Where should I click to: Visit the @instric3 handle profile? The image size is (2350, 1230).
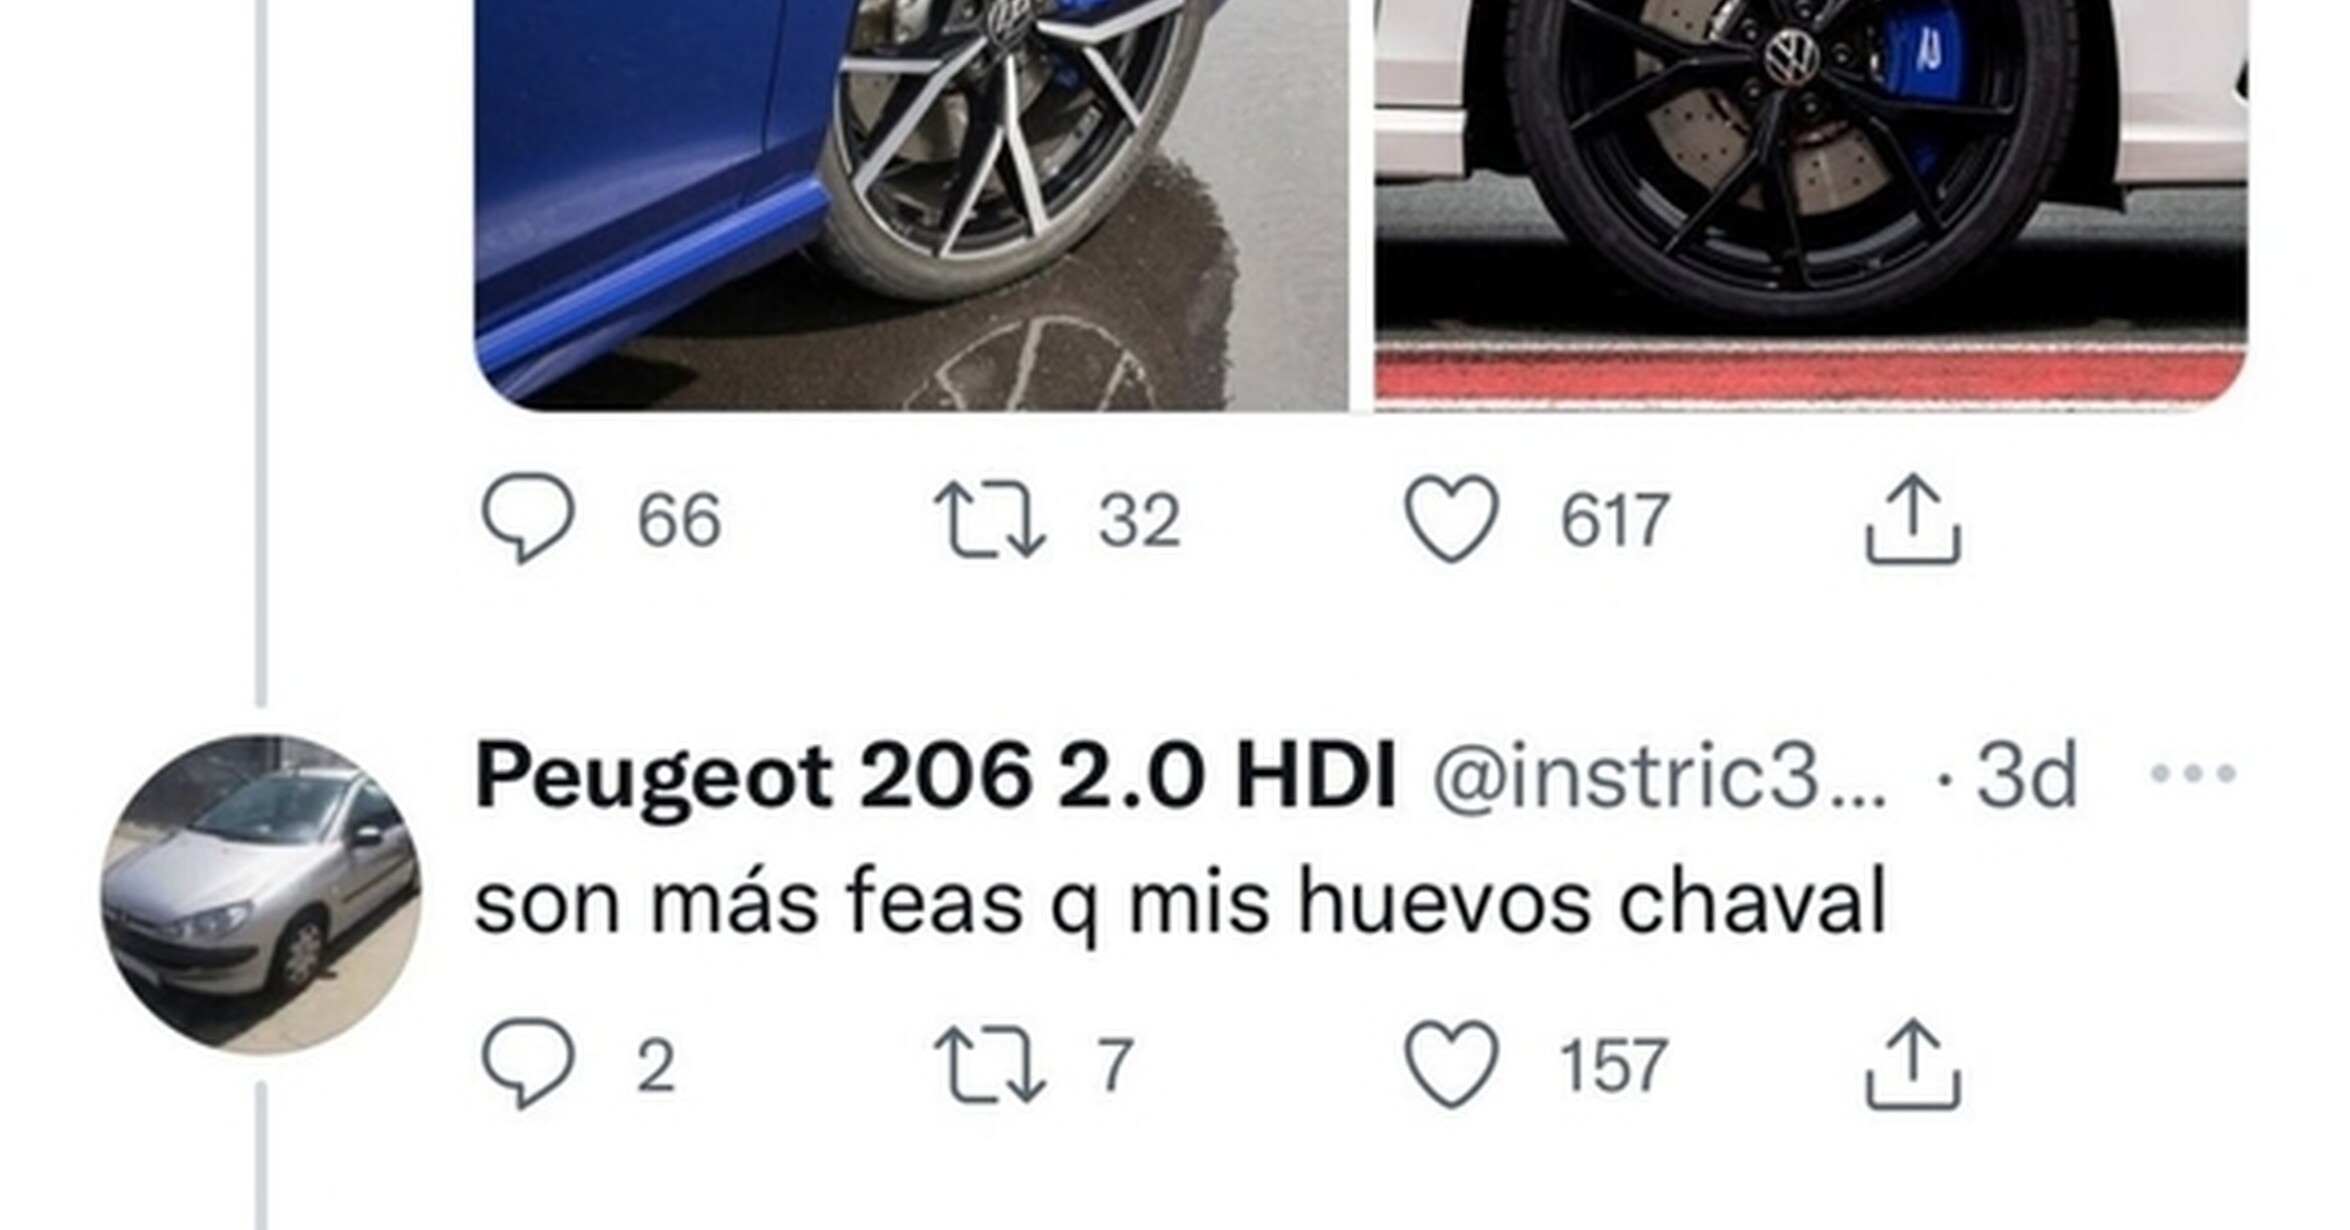1660,776
